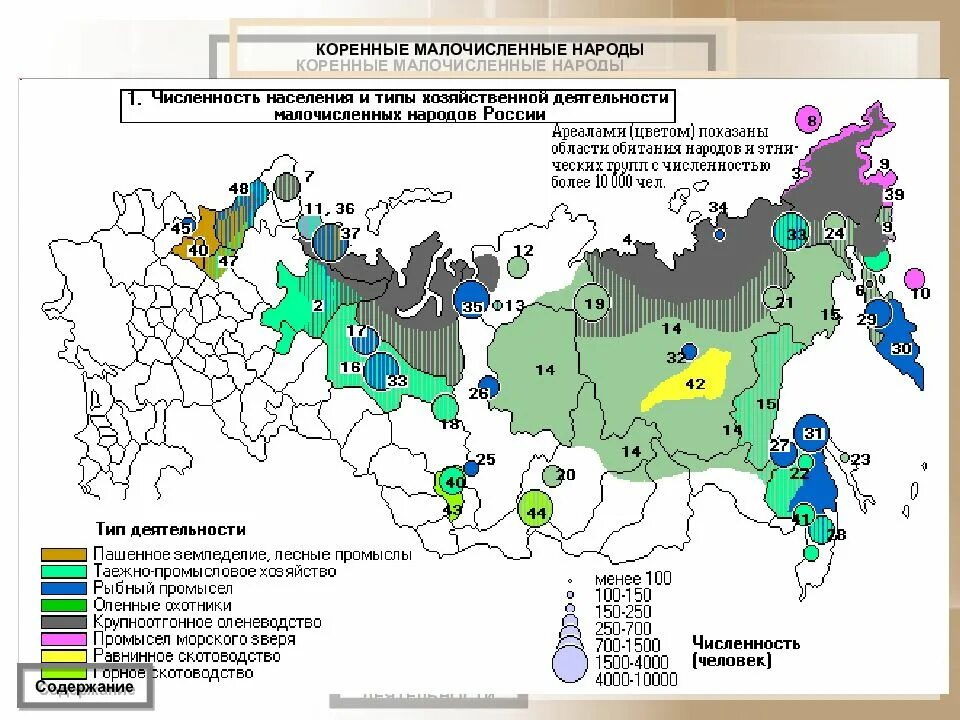This screenshot has height=720, width=960.
Task: Select the yellow Равнинное скотоводство legend swatch
Action: [64, 656]
